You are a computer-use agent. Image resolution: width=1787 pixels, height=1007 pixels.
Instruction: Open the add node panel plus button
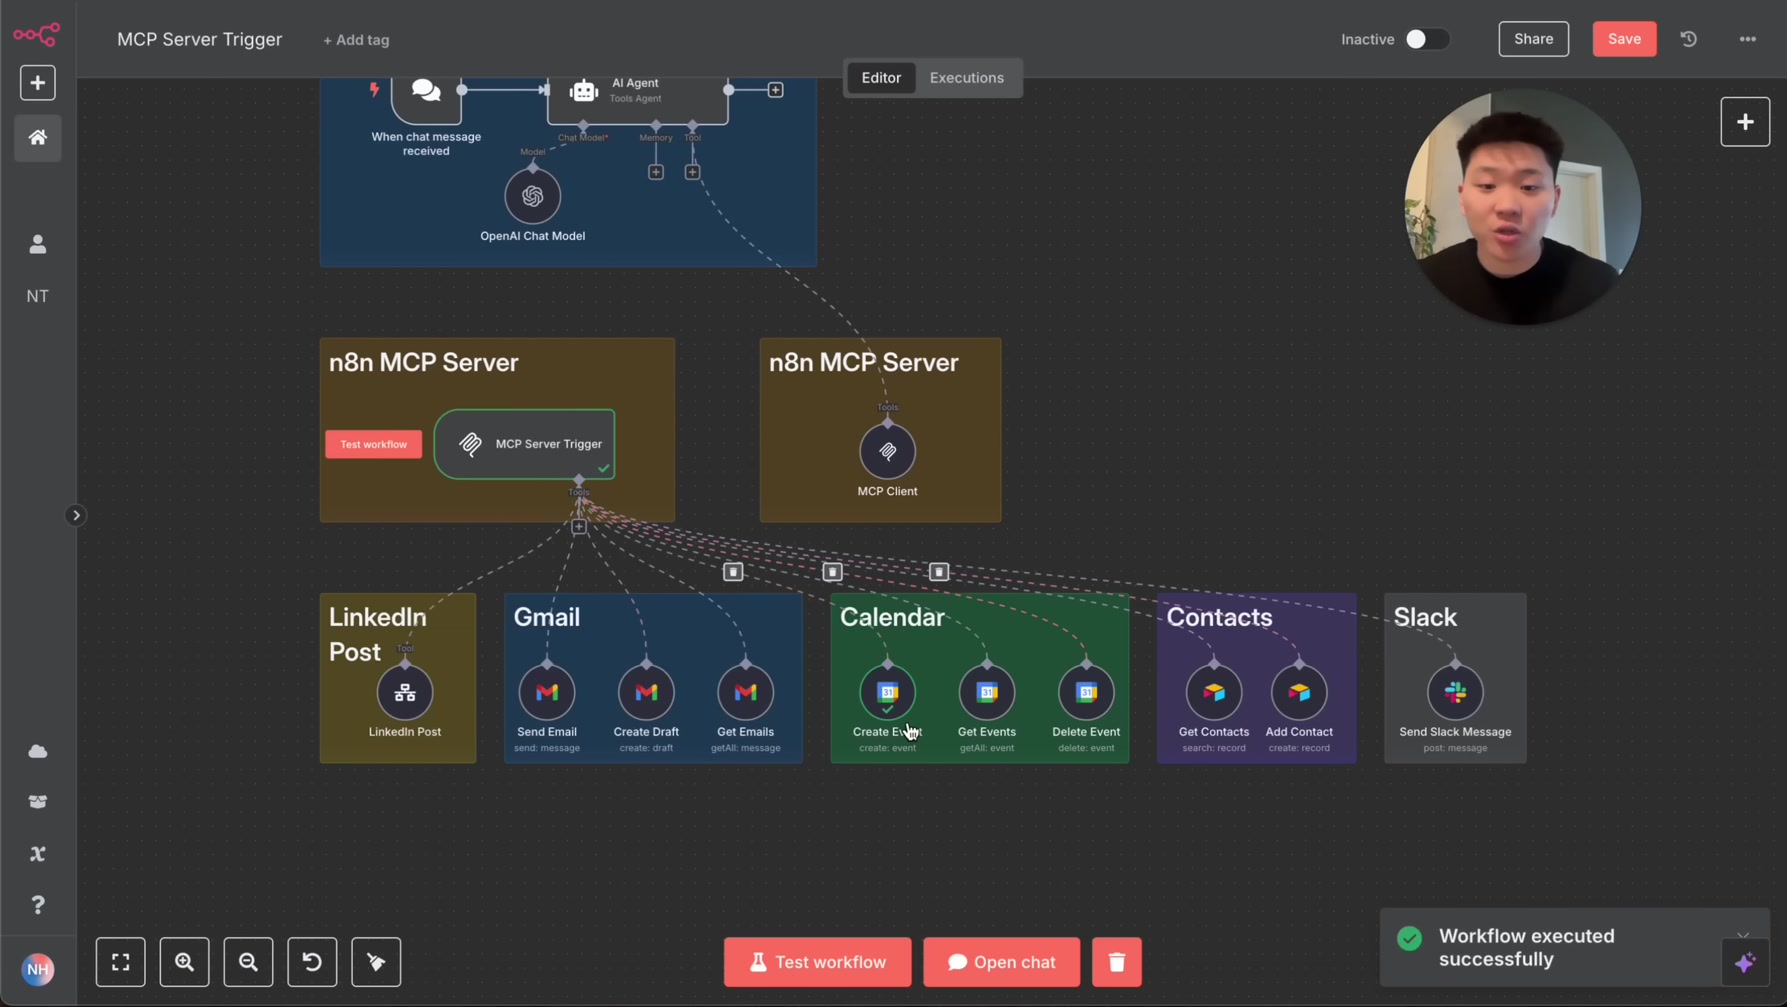(x=1745, y=122)
